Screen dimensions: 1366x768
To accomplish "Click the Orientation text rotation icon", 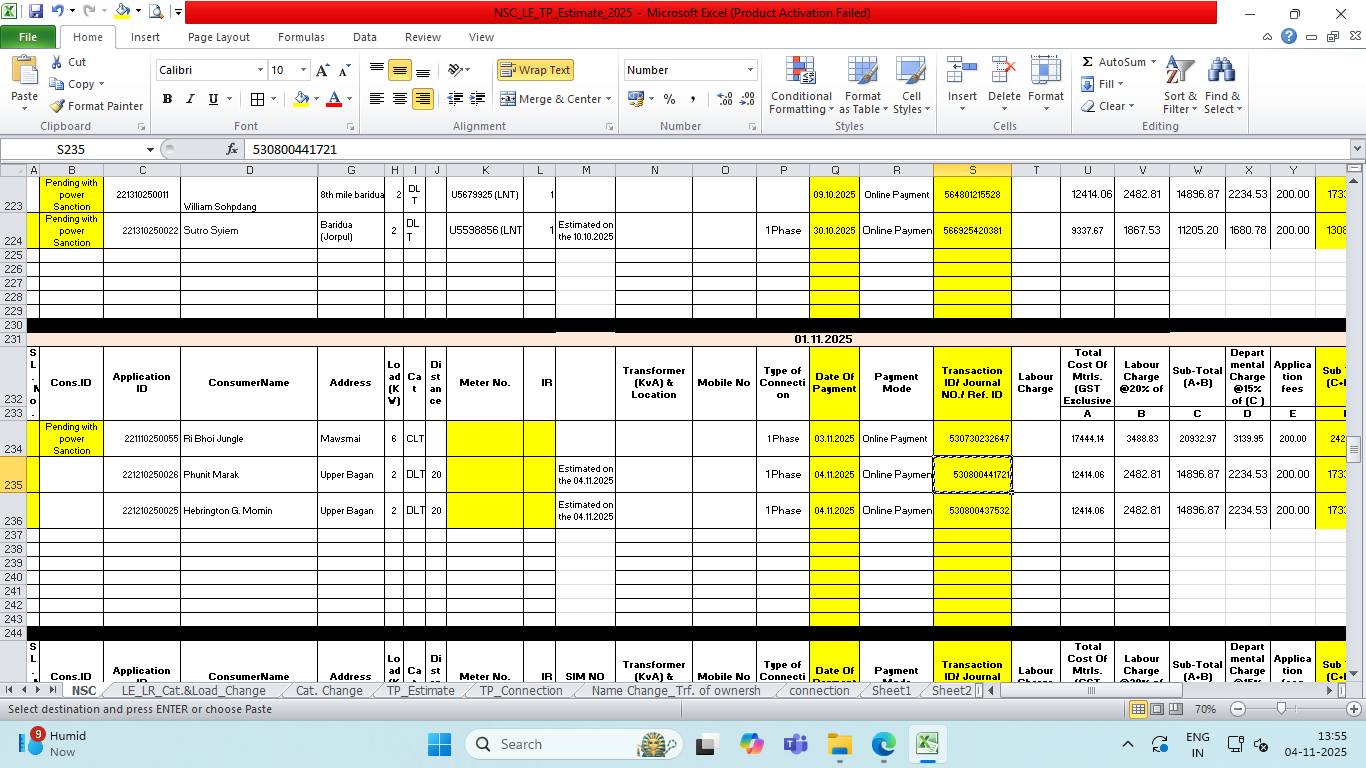I will [455, 70].
